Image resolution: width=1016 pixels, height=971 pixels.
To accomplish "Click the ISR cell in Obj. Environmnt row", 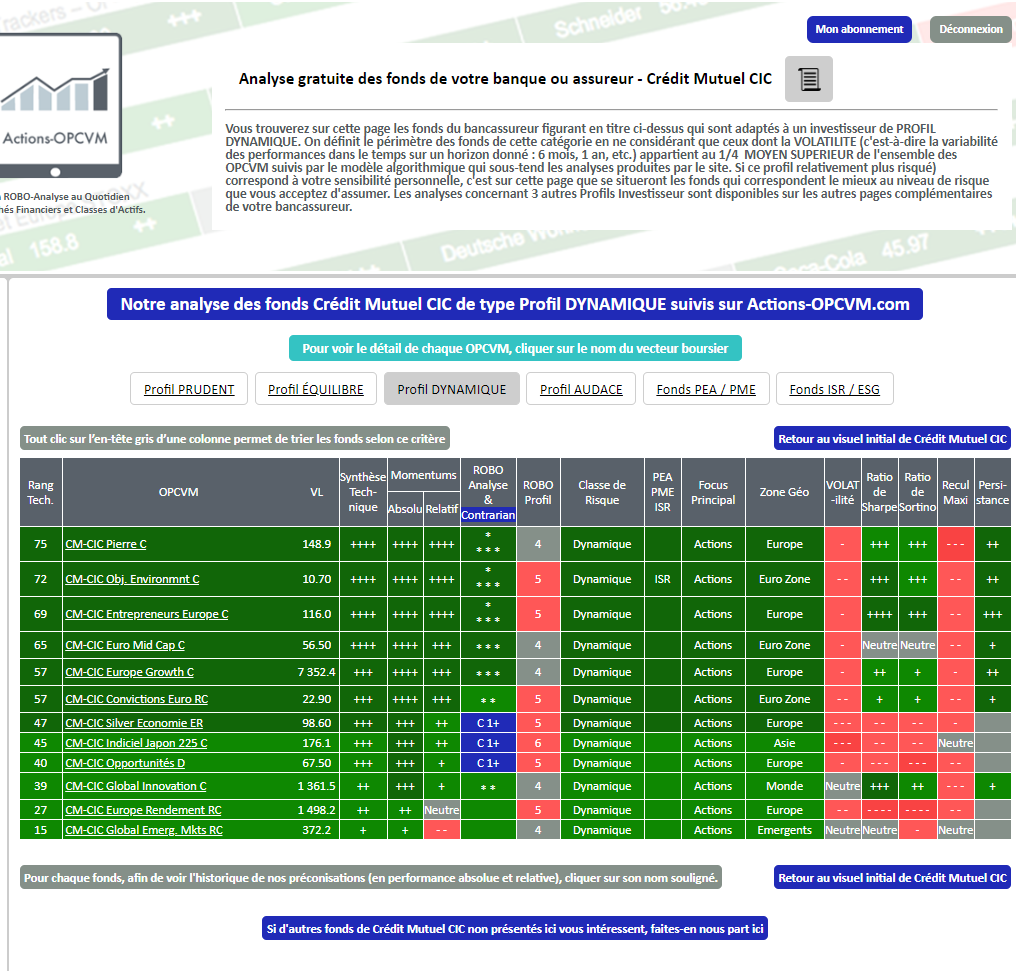I will [662, 579].
